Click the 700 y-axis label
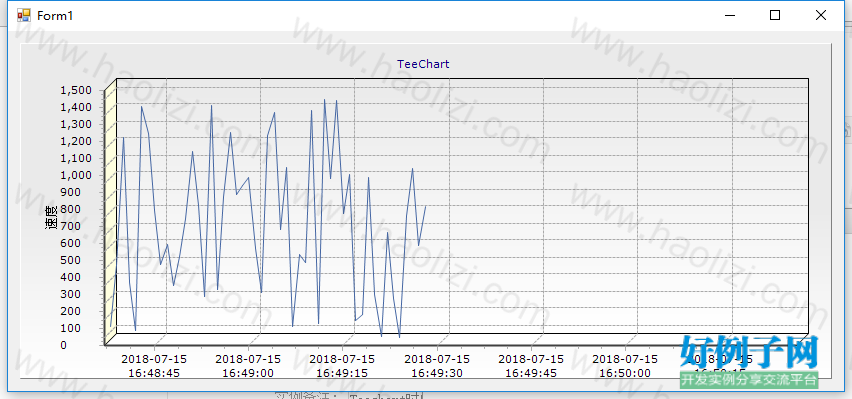Viewport: 852px width, 399px height. 72,226
